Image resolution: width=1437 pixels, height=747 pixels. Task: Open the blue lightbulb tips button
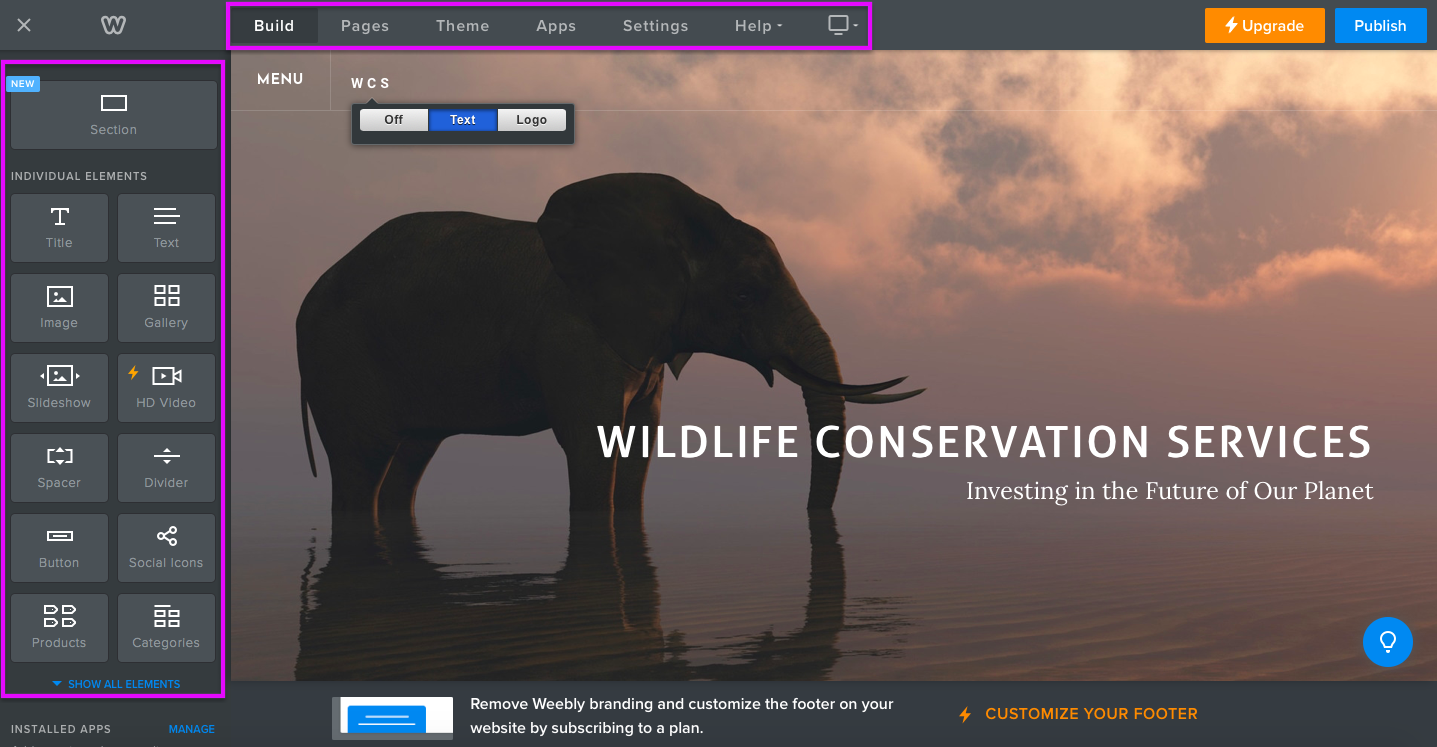(x=1387, y=642)
